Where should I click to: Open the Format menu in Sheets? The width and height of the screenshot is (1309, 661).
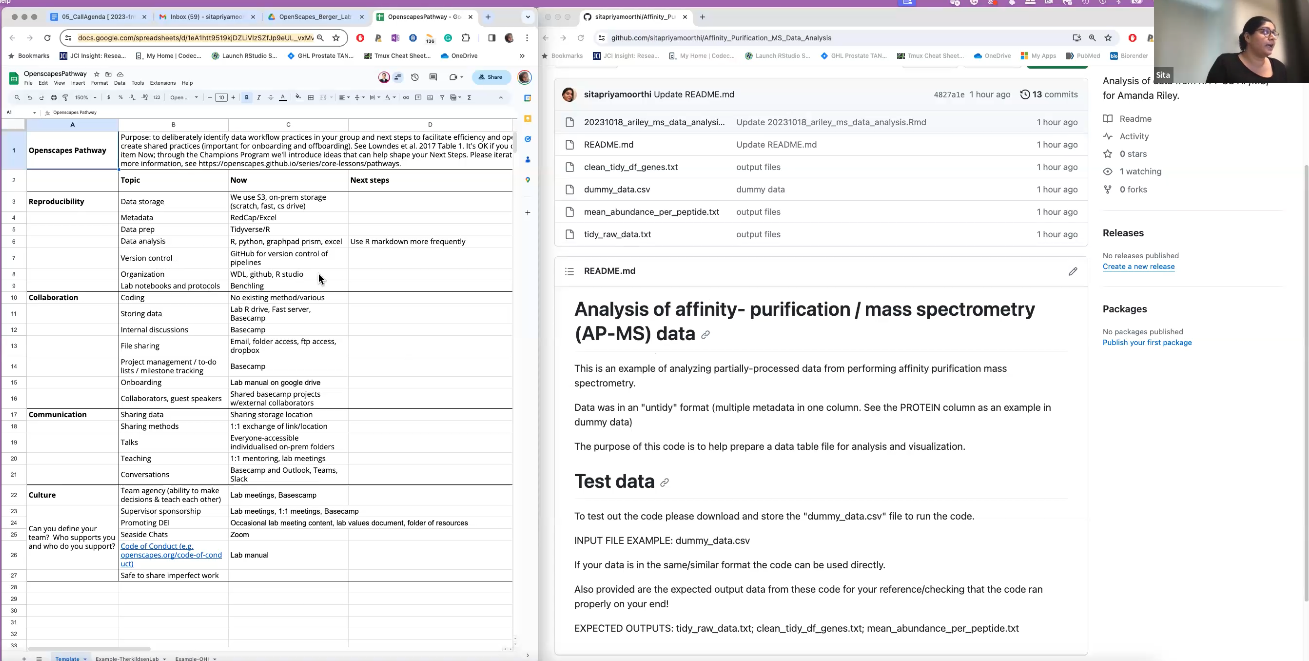[99, 83]
